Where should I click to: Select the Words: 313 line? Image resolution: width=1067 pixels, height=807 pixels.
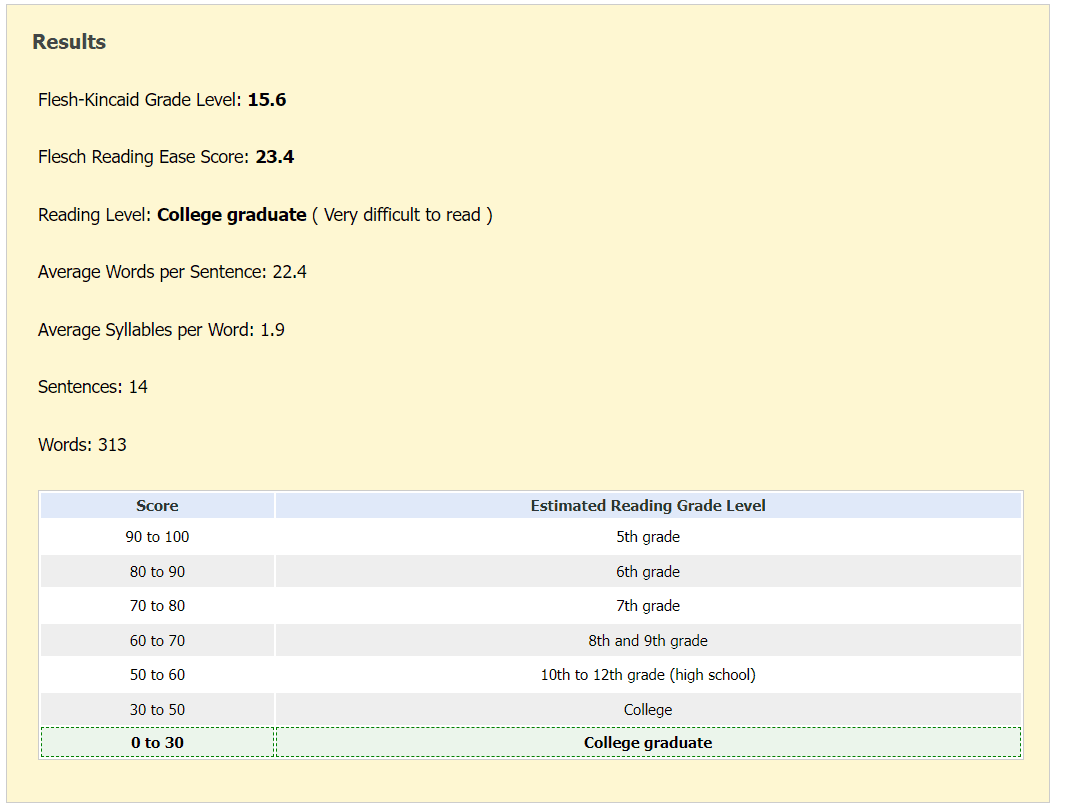tap(82, 445)
